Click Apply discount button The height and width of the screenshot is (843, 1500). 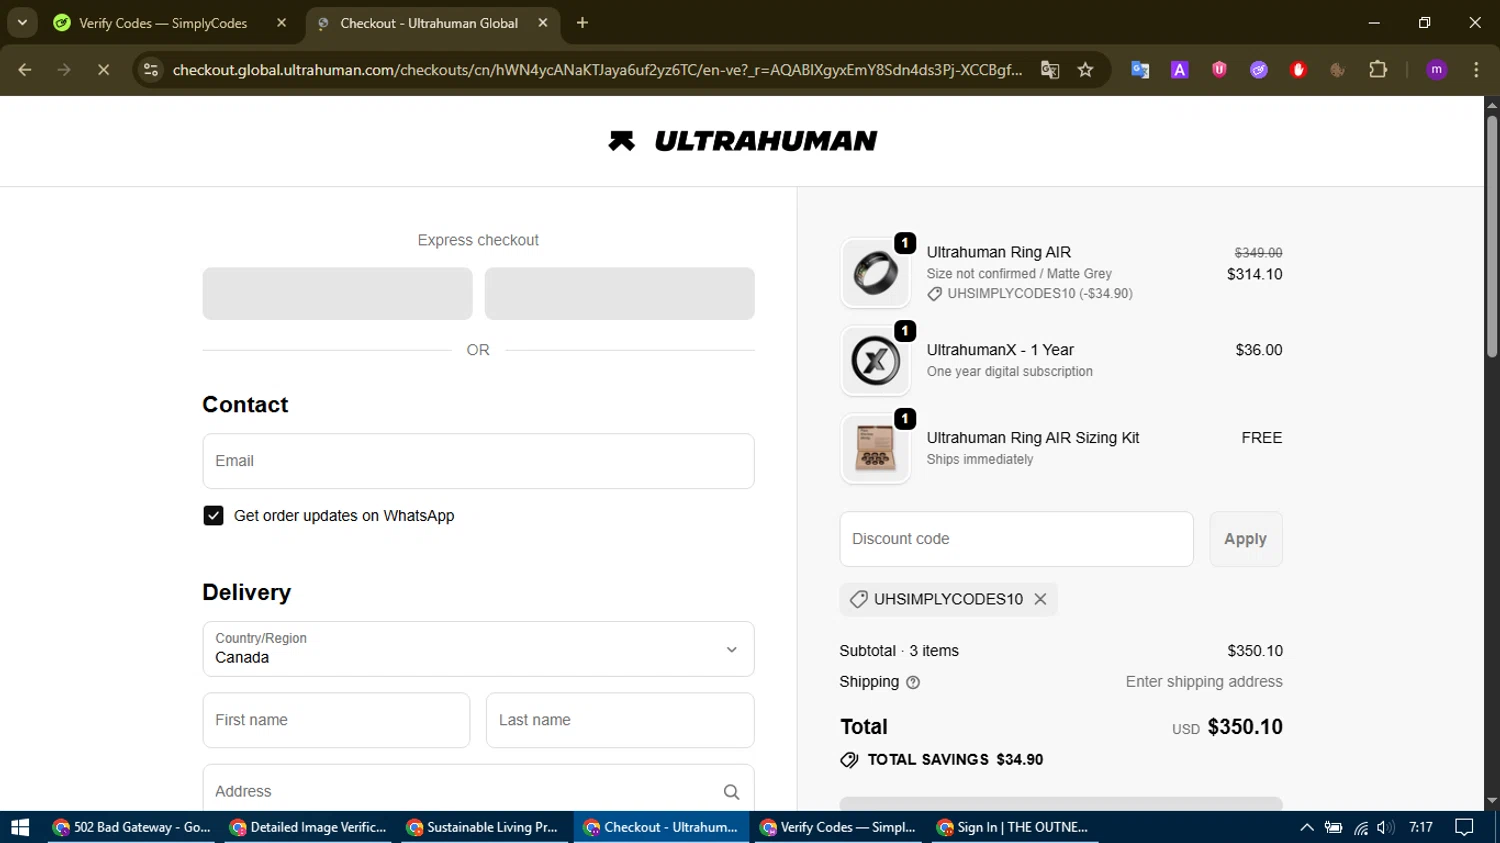coord(1246,539)
